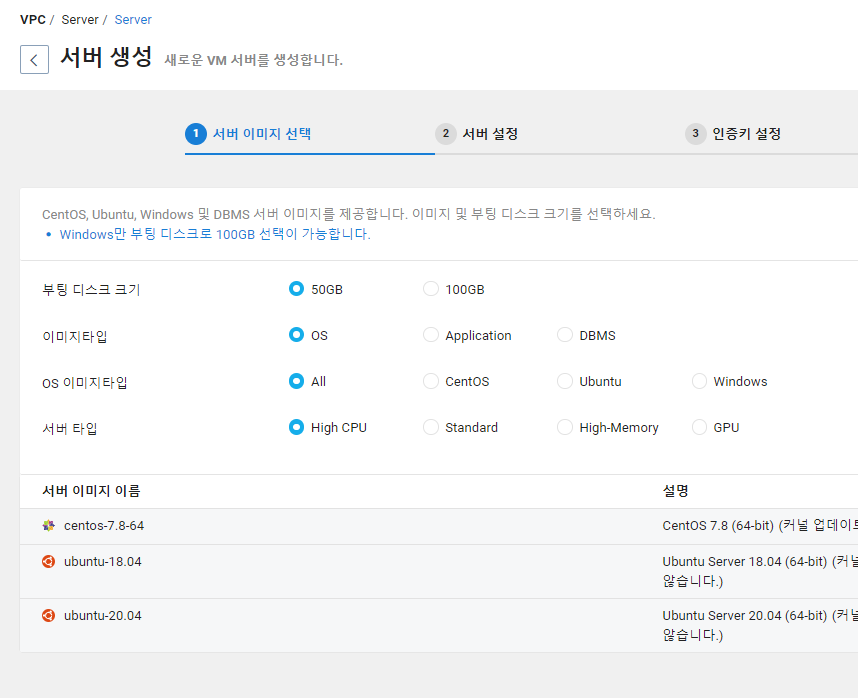Click the CentOS 7.8 (64-bit) description

(x=760, y=526)
